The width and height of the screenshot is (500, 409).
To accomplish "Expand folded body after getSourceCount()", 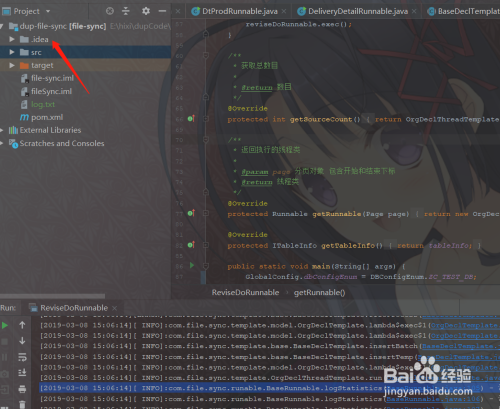I will [368, 119].
